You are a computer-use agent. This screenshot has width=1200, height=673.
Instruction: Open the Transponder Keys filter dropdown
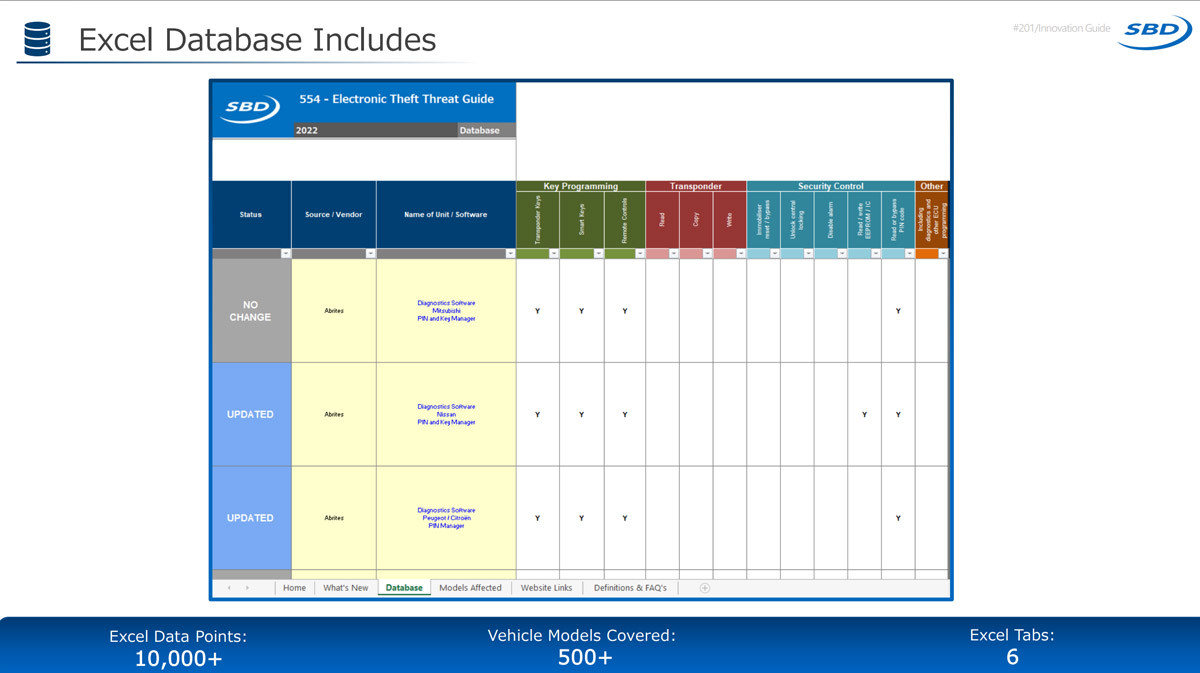pyautogui.click(x=553, y=254)
